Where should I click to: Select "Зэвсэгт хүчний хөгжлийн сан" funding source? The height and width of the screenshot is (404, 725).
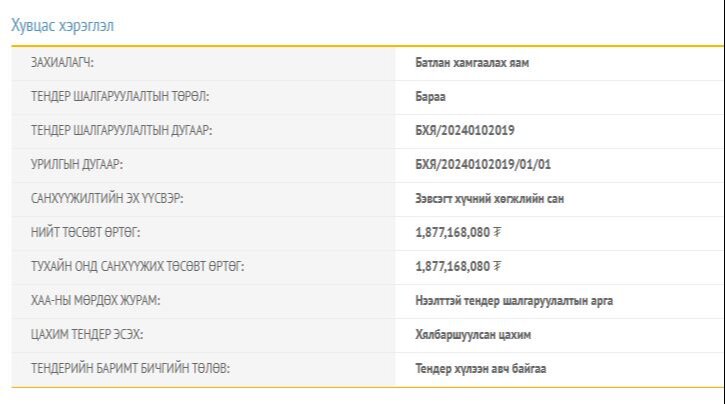pyautogui.click(x=490, y=199)
